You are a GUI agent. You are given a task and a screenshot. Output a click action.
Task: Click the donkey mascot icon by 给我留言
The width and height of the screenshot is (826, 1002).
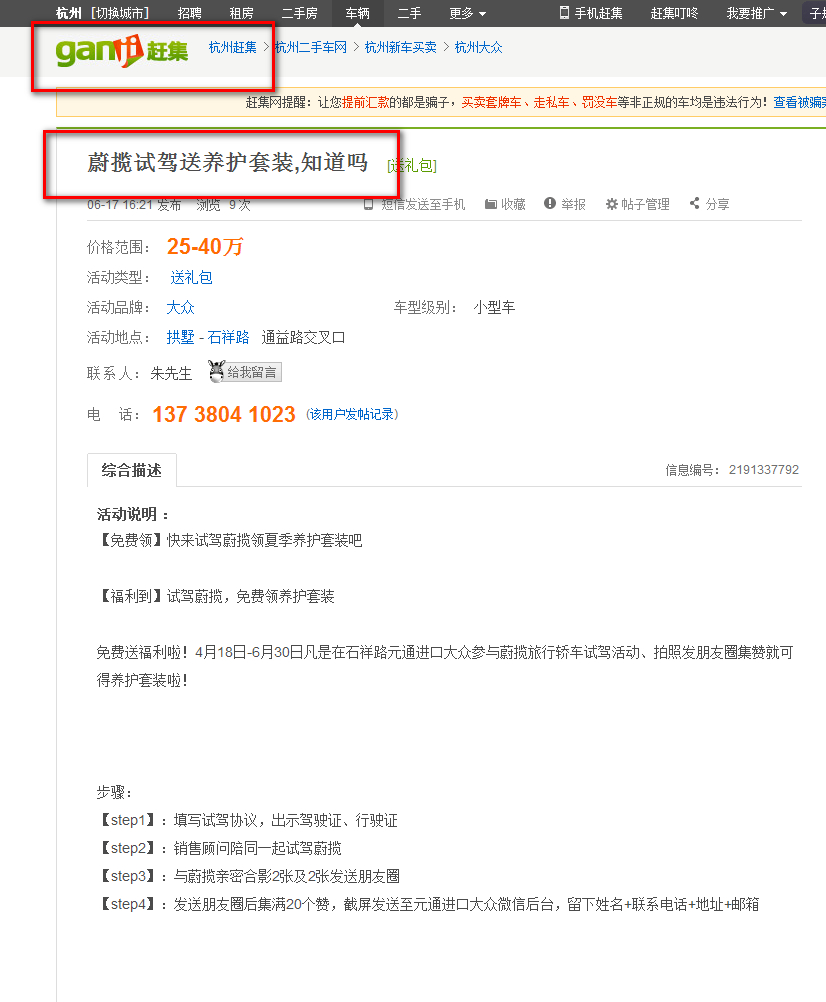click(217, 371)
